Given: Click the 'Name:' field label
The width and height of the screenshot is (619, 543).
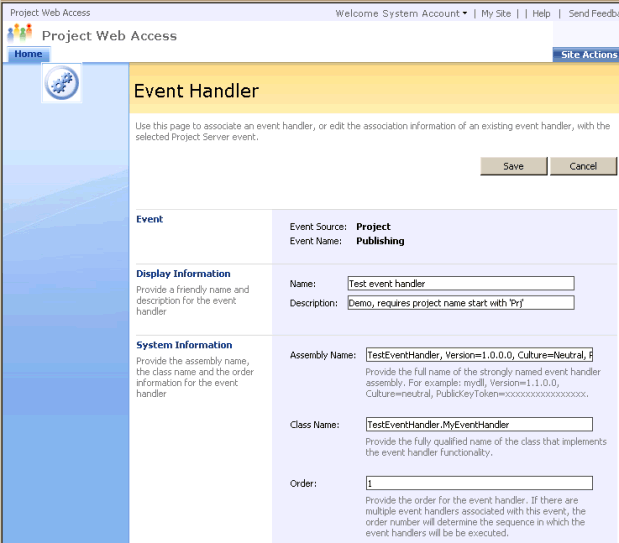Looking at the screenshot, I should (302, 284).
